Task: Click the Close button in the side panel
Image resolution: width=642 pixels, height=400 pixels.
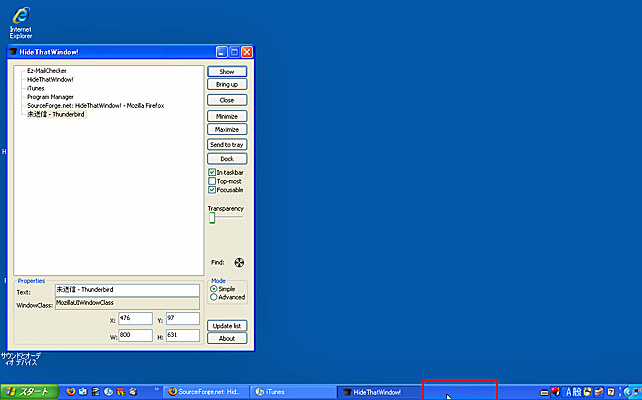Action: click(227, 100)
